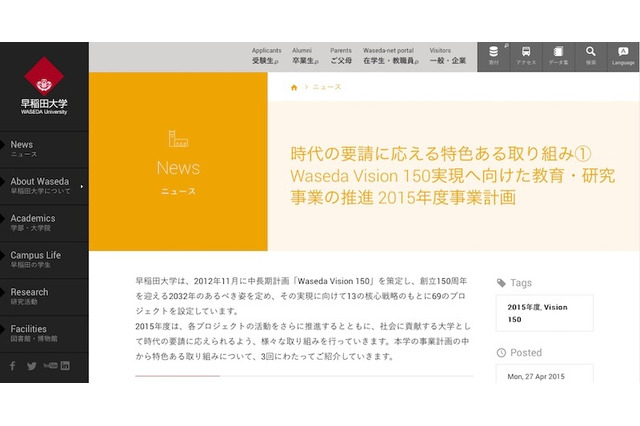Open the donation (寄付) icon
Image resolution: width=640 pixels, height=426 pixels.
pyautogui.click(x=493, y=57)
